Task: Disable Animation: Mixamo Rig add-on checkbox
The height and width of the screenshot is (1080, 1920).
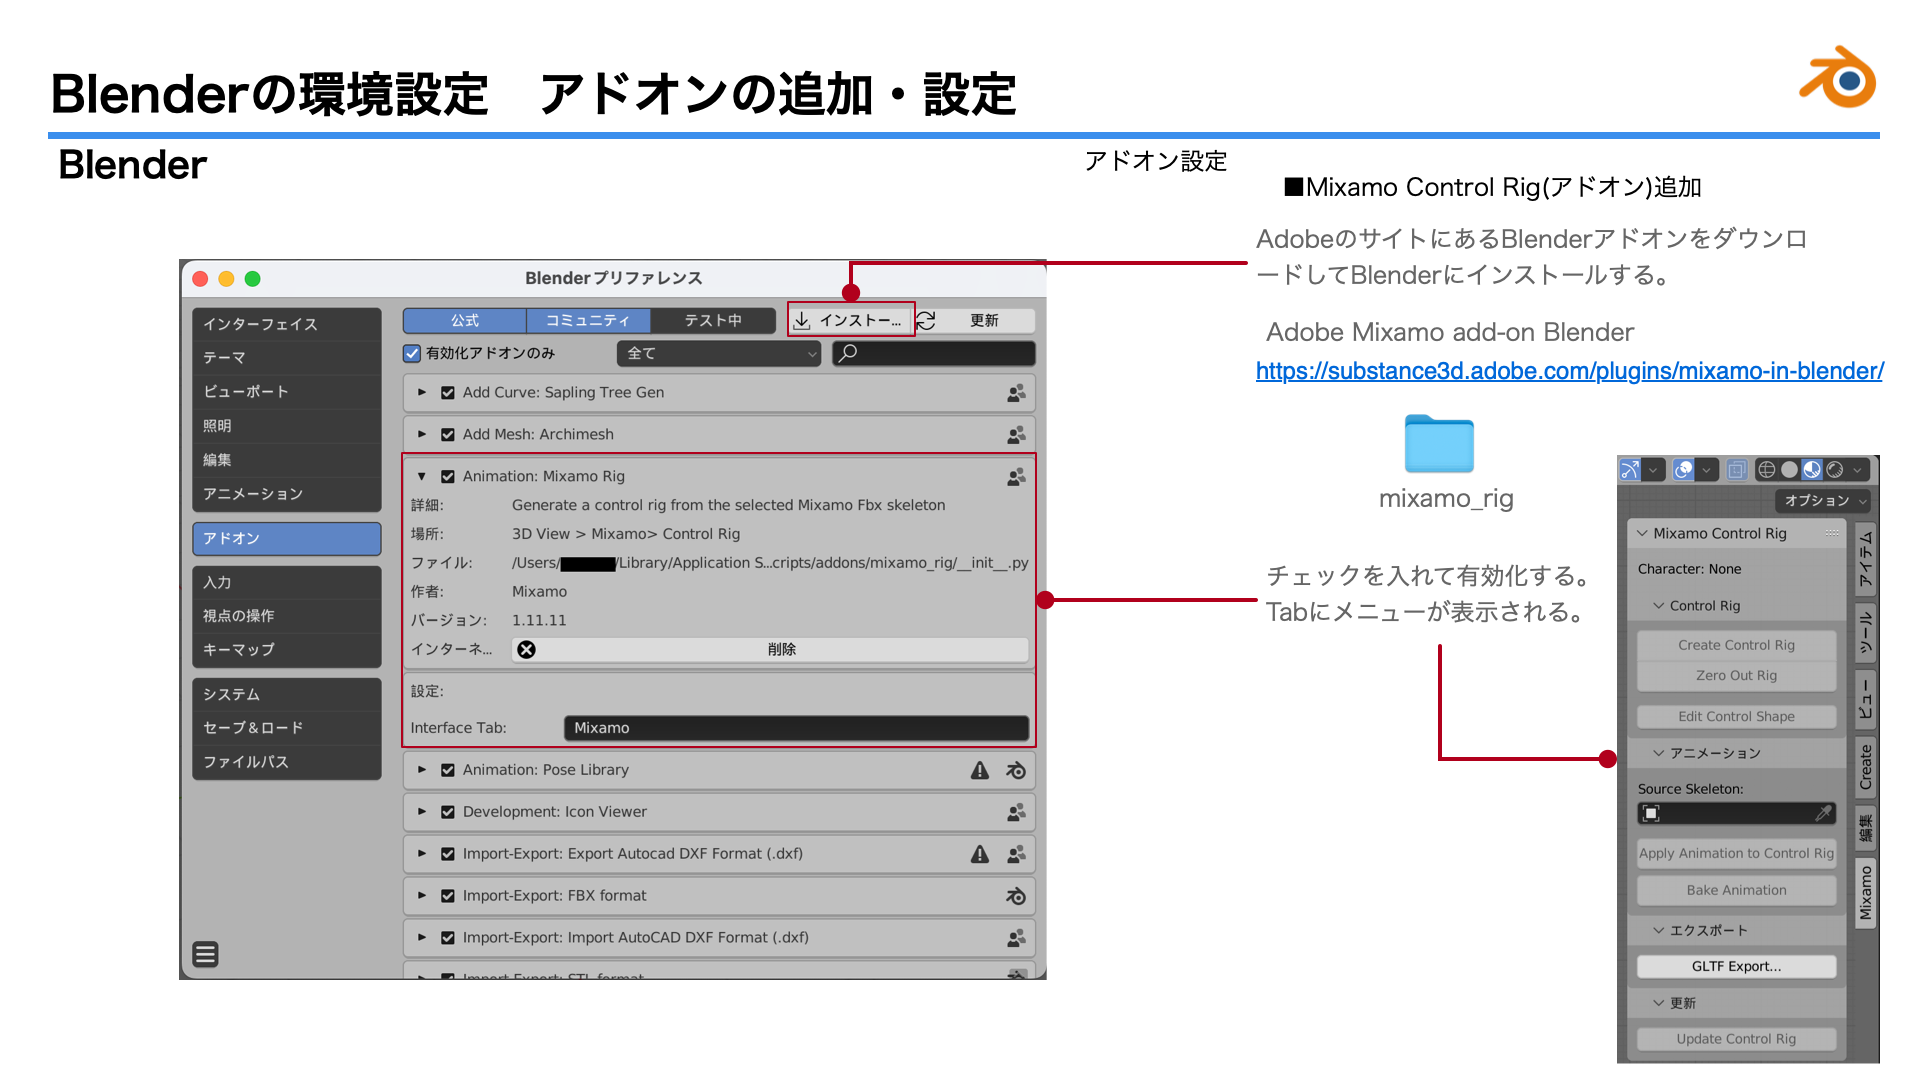Action: click(x=448, y=477)
